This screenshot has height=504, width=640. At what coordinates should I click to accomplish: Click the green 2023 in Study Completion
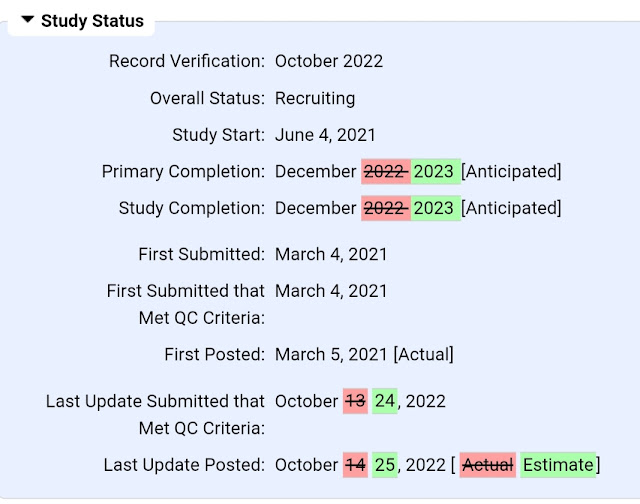[x=436, y=208]
